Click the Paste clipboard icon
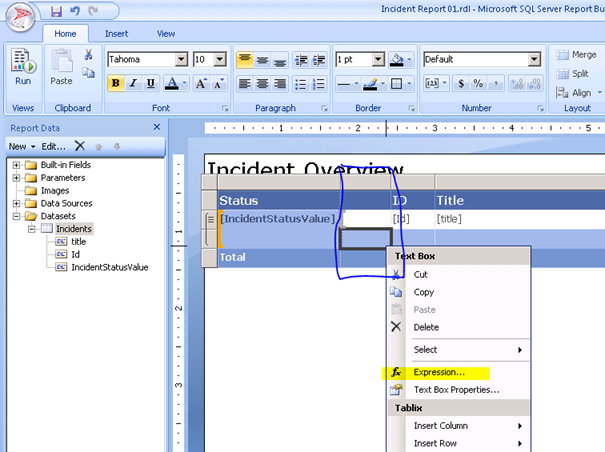 [61, 67]
